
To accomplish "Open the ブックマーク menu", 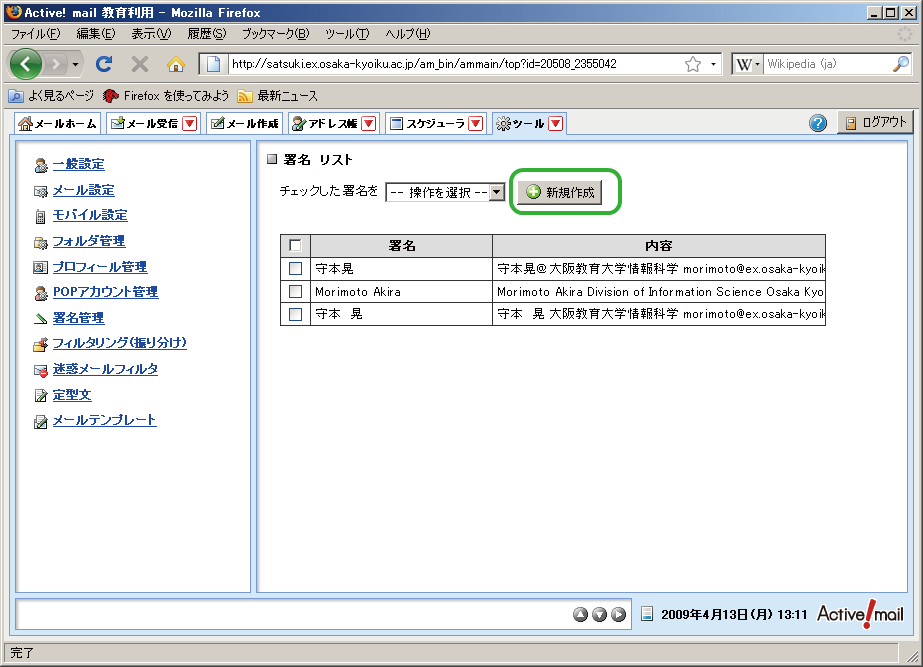I will tap(275, 34).
